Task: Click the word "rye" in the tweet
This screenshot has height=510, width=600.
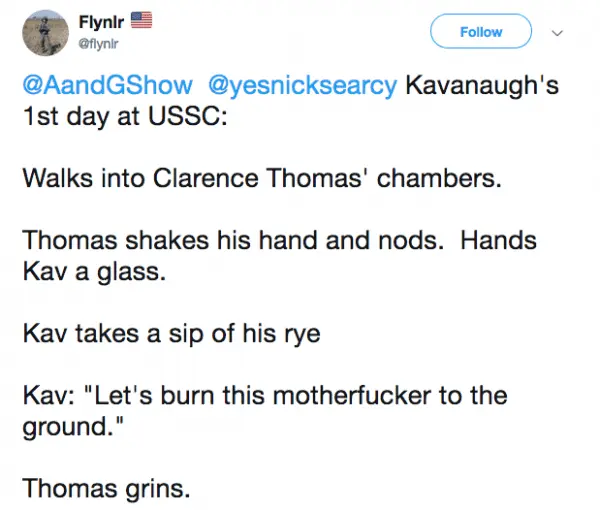Action: click(x=299, y=333)
